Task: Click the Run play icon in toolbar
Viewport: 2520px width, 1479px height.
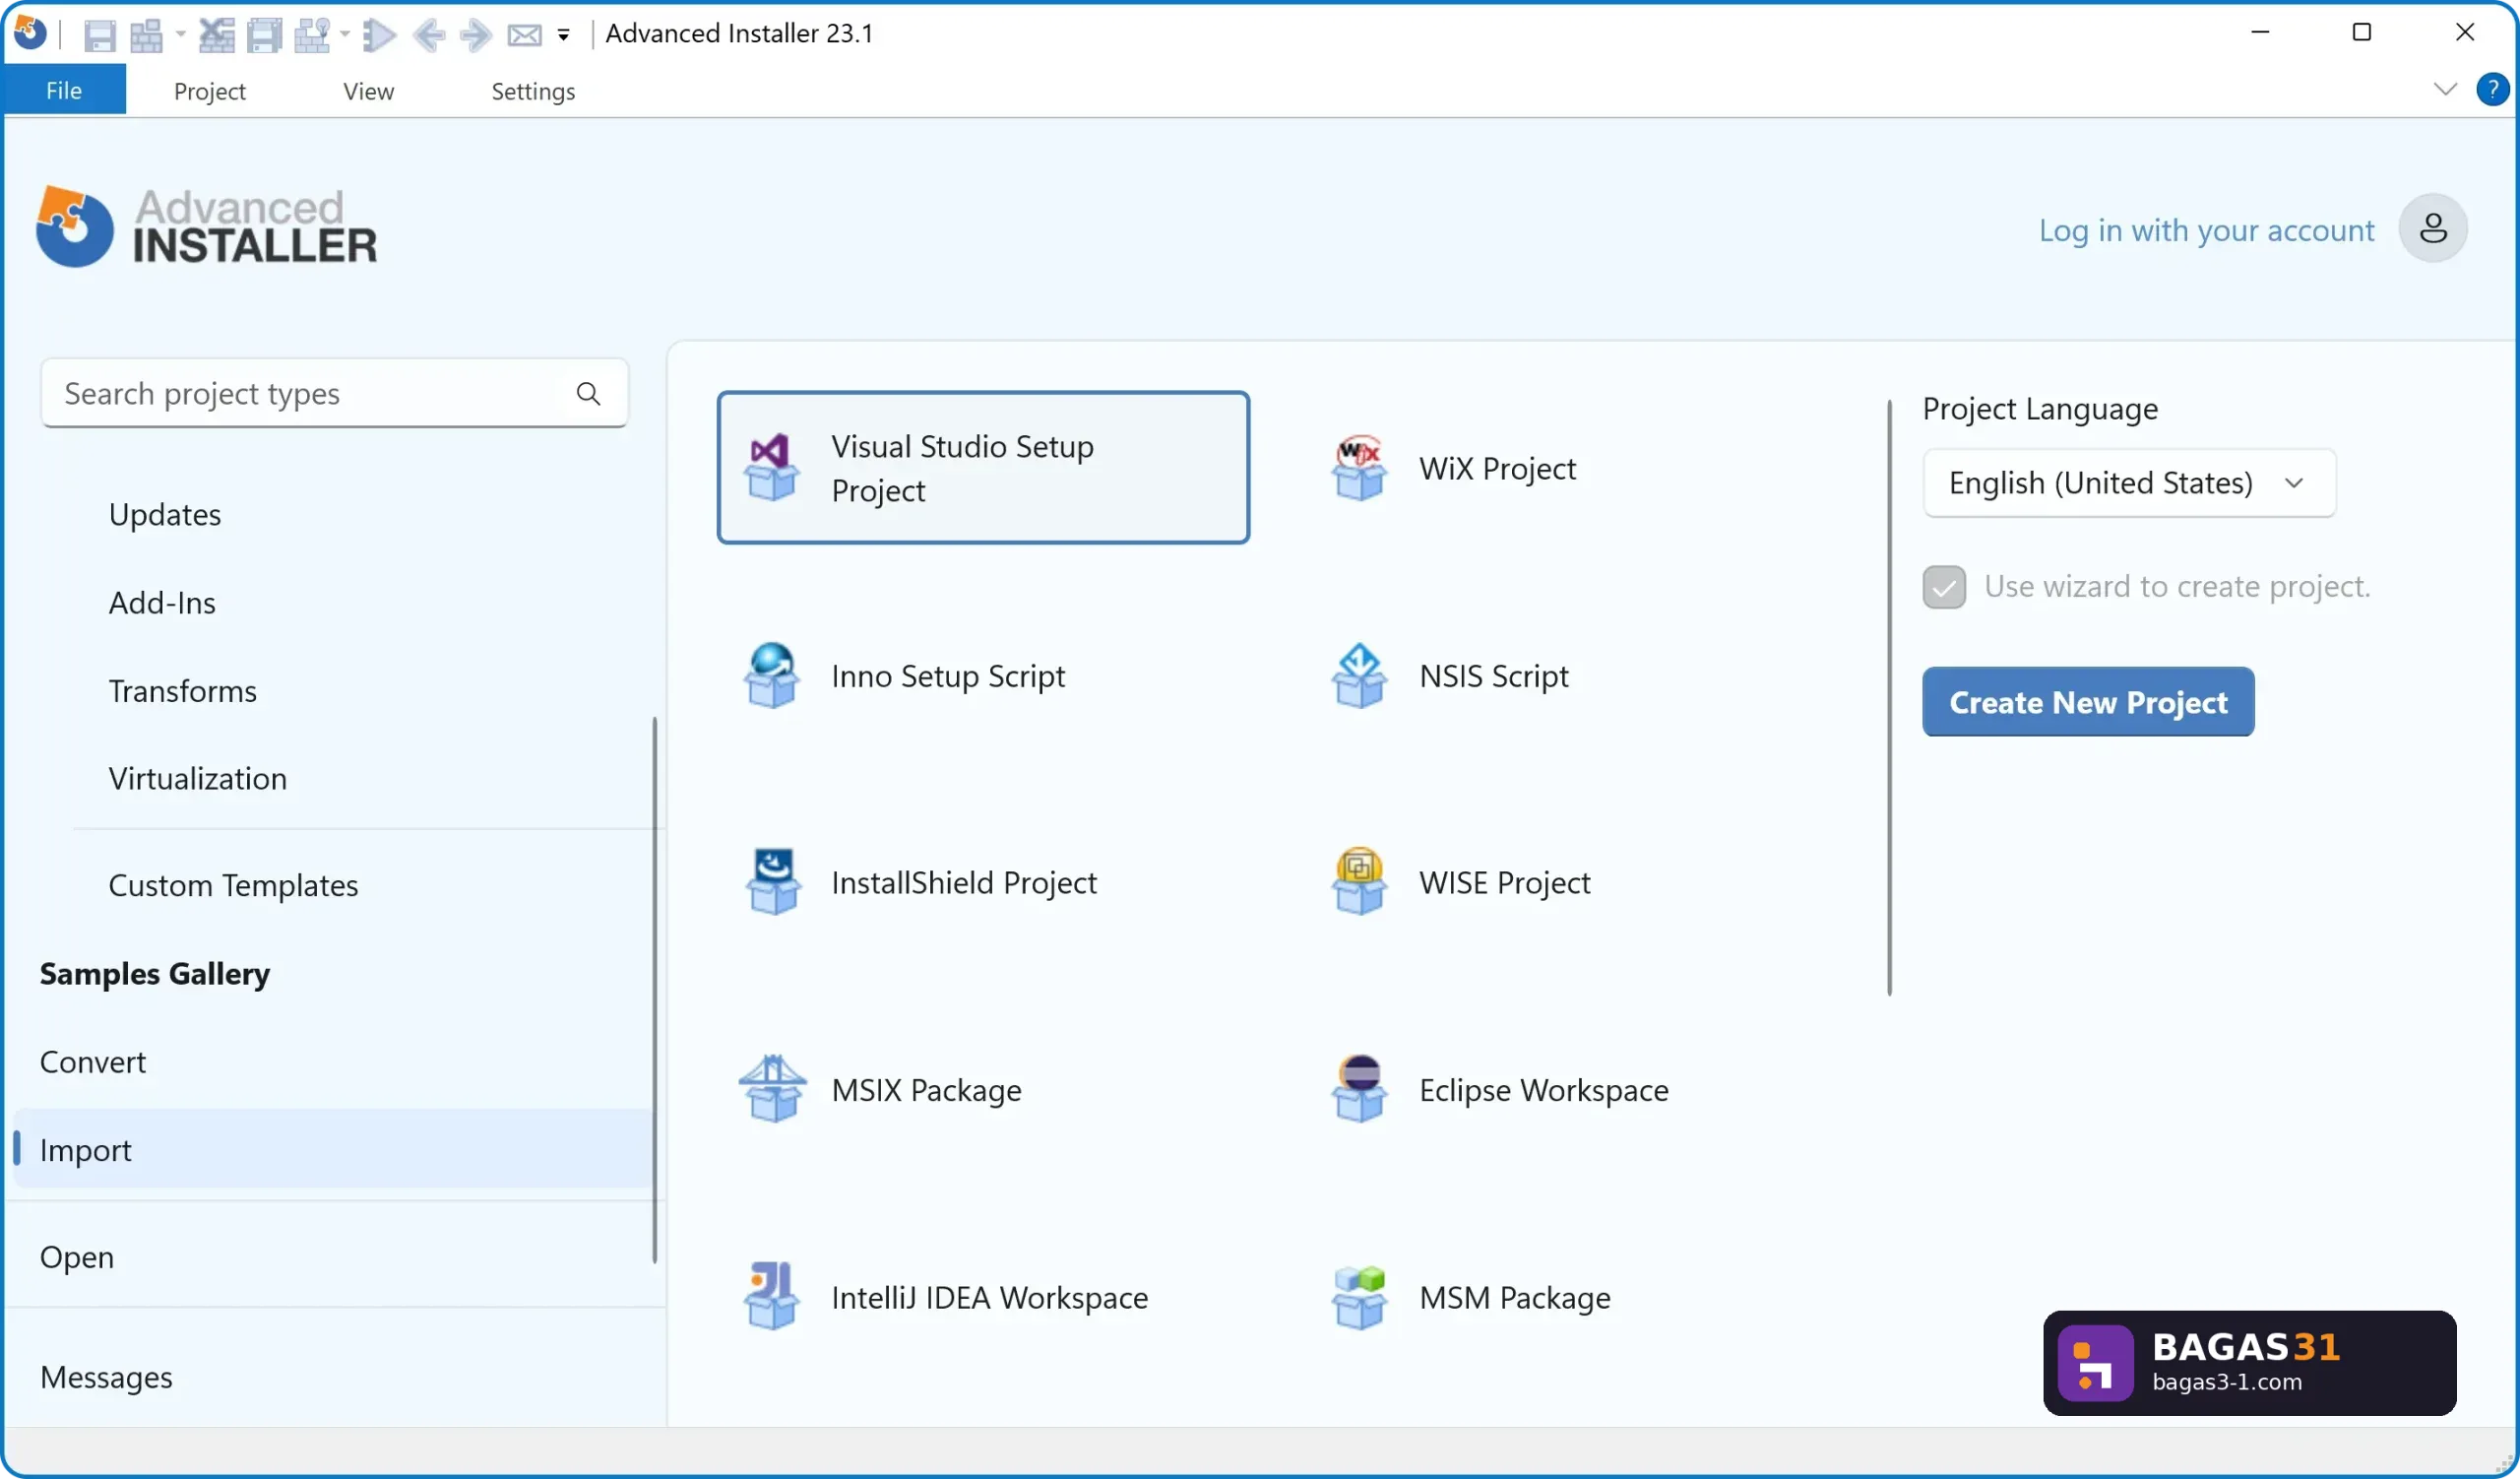Action: pyautogui.click(x=379, y=35)
